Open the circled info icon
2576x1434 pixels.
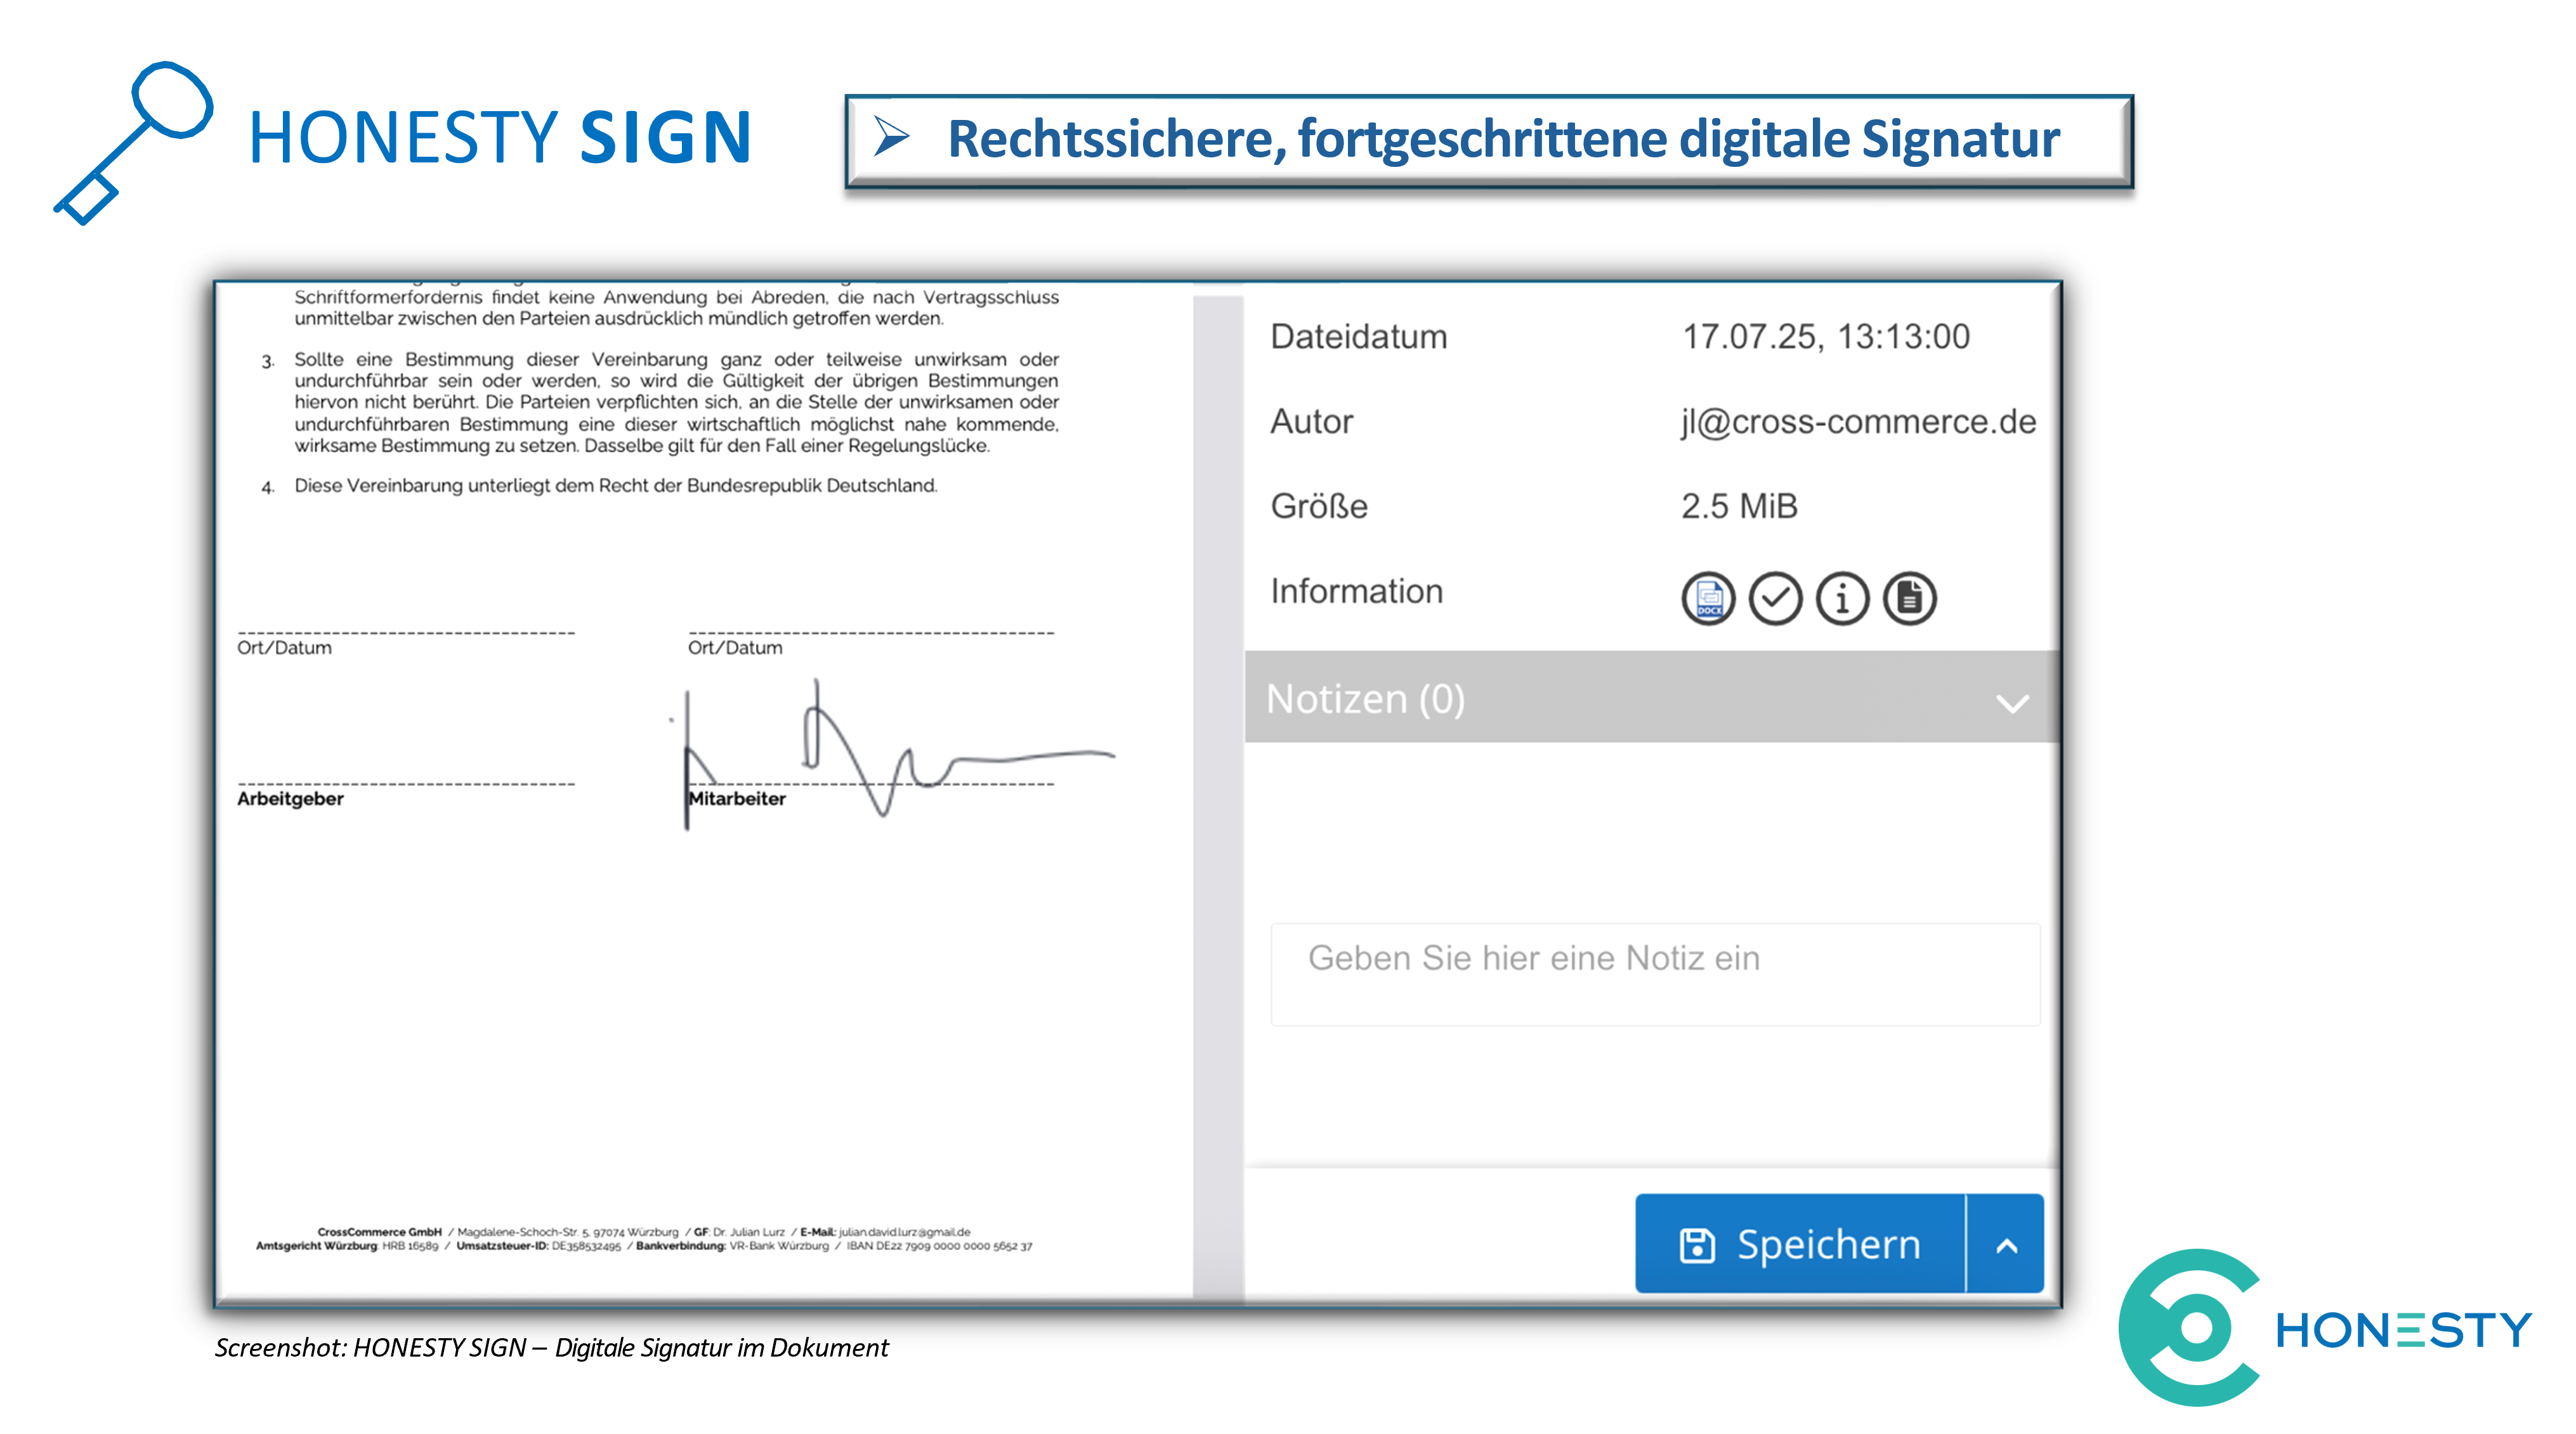[x=1842, y=599]
